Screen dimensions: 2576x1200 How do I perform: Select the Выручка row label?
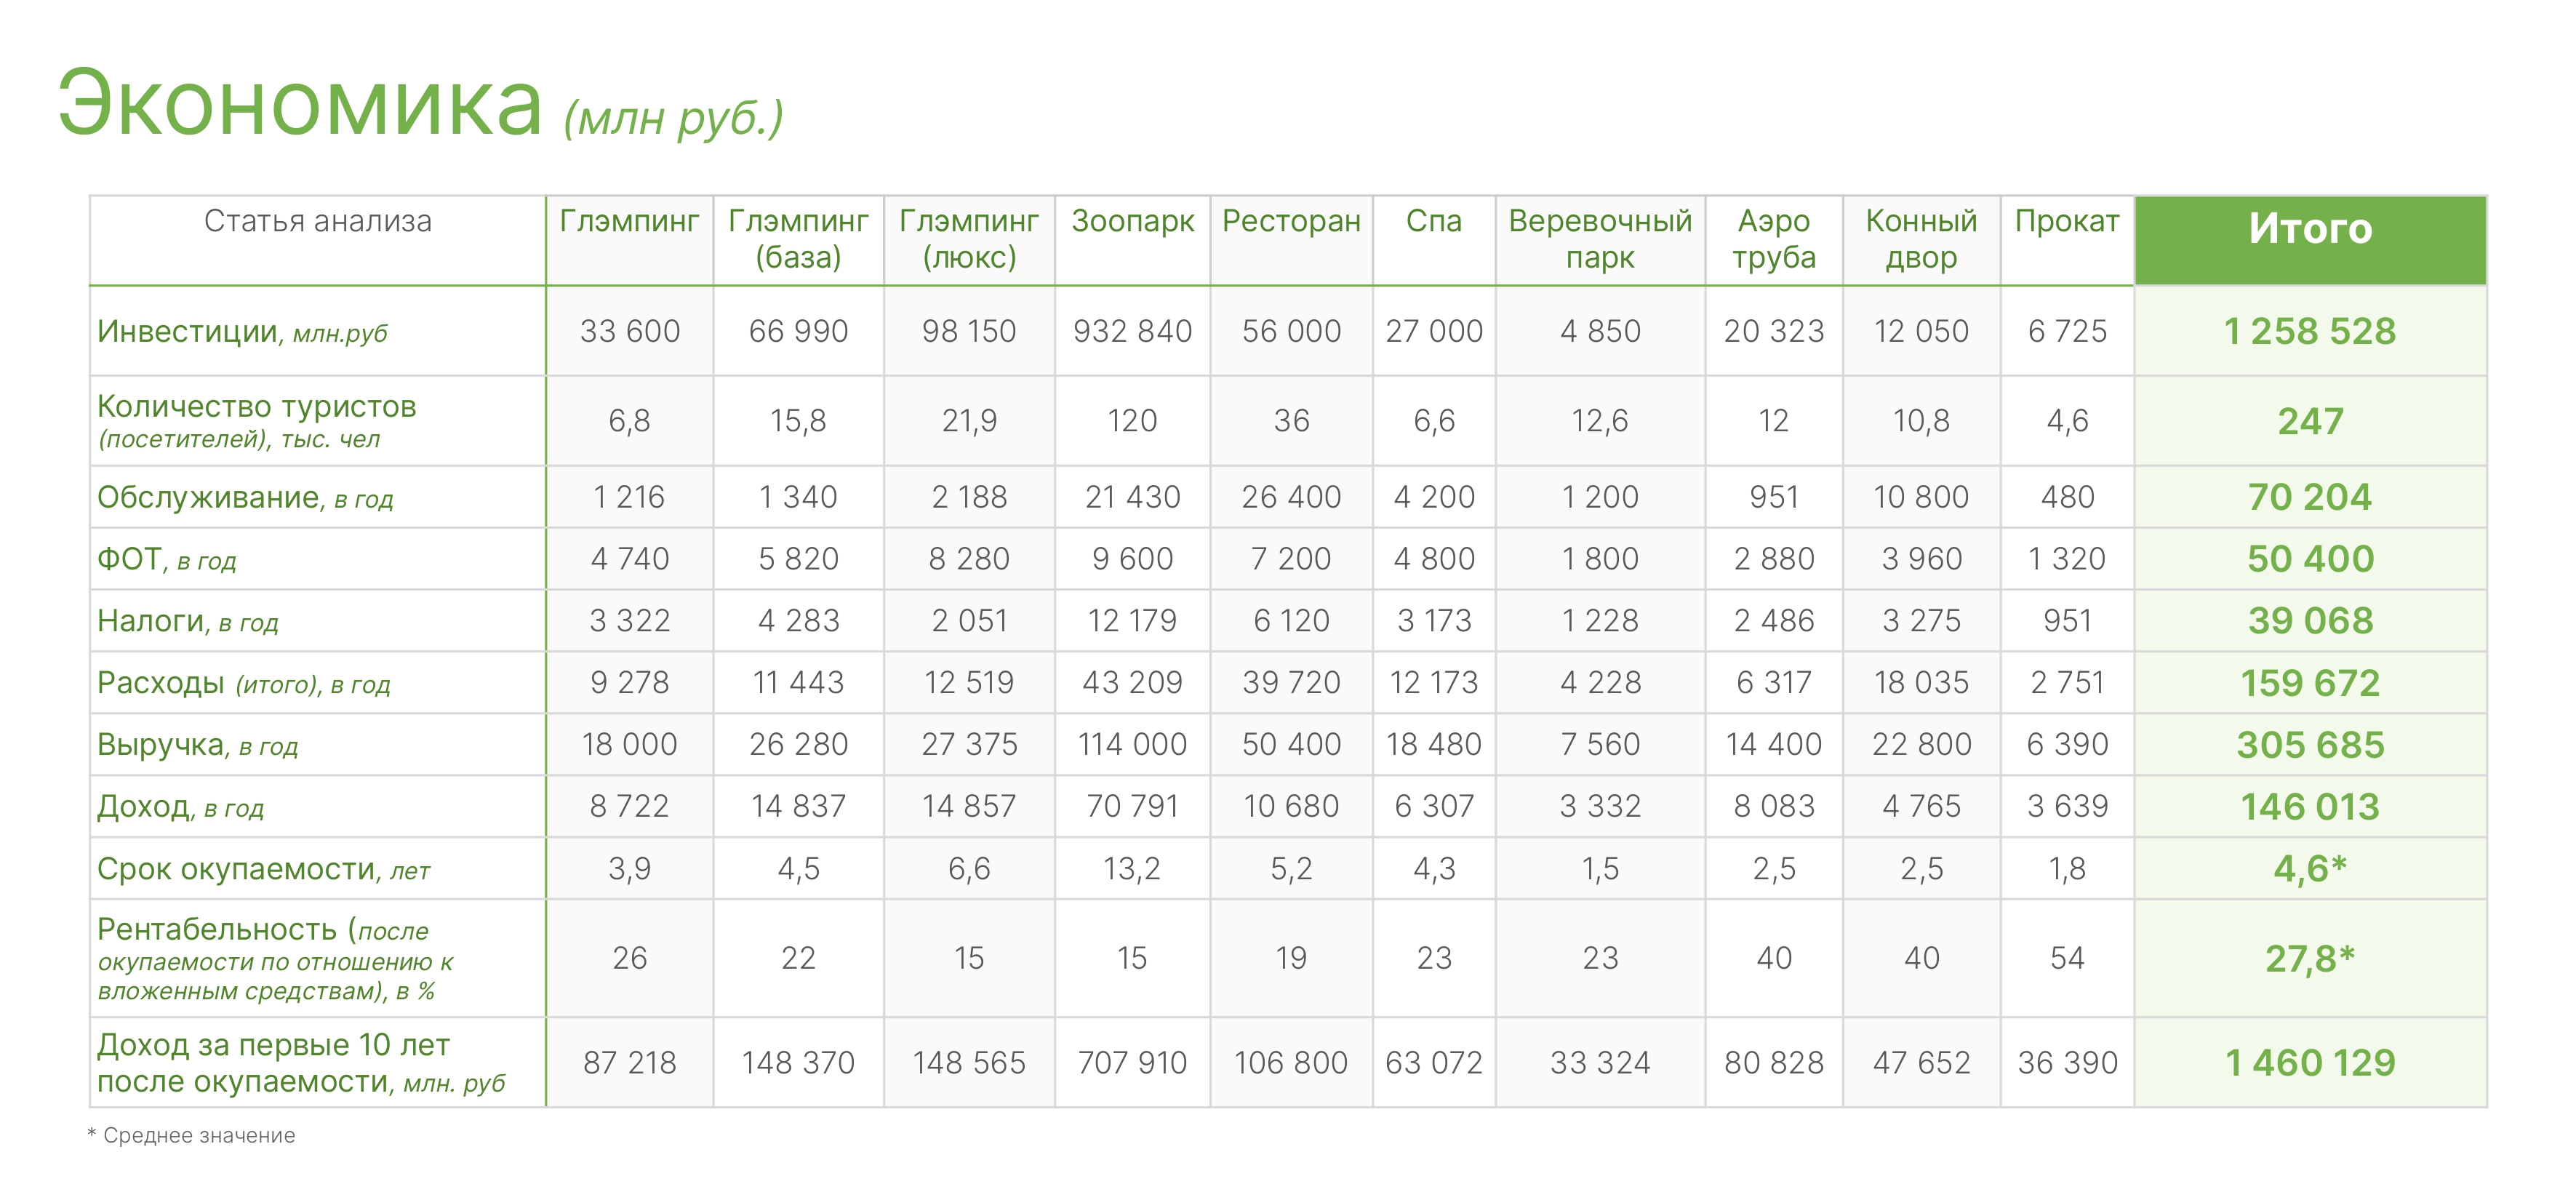coord(197,745)
